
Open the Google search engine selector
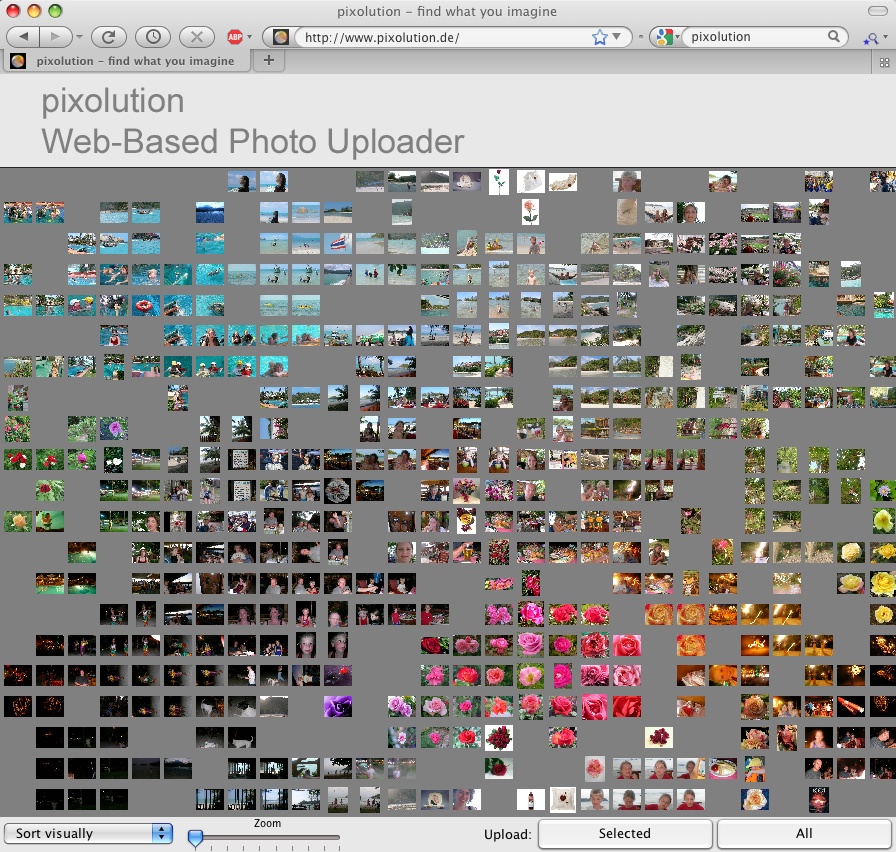[667, 37]
